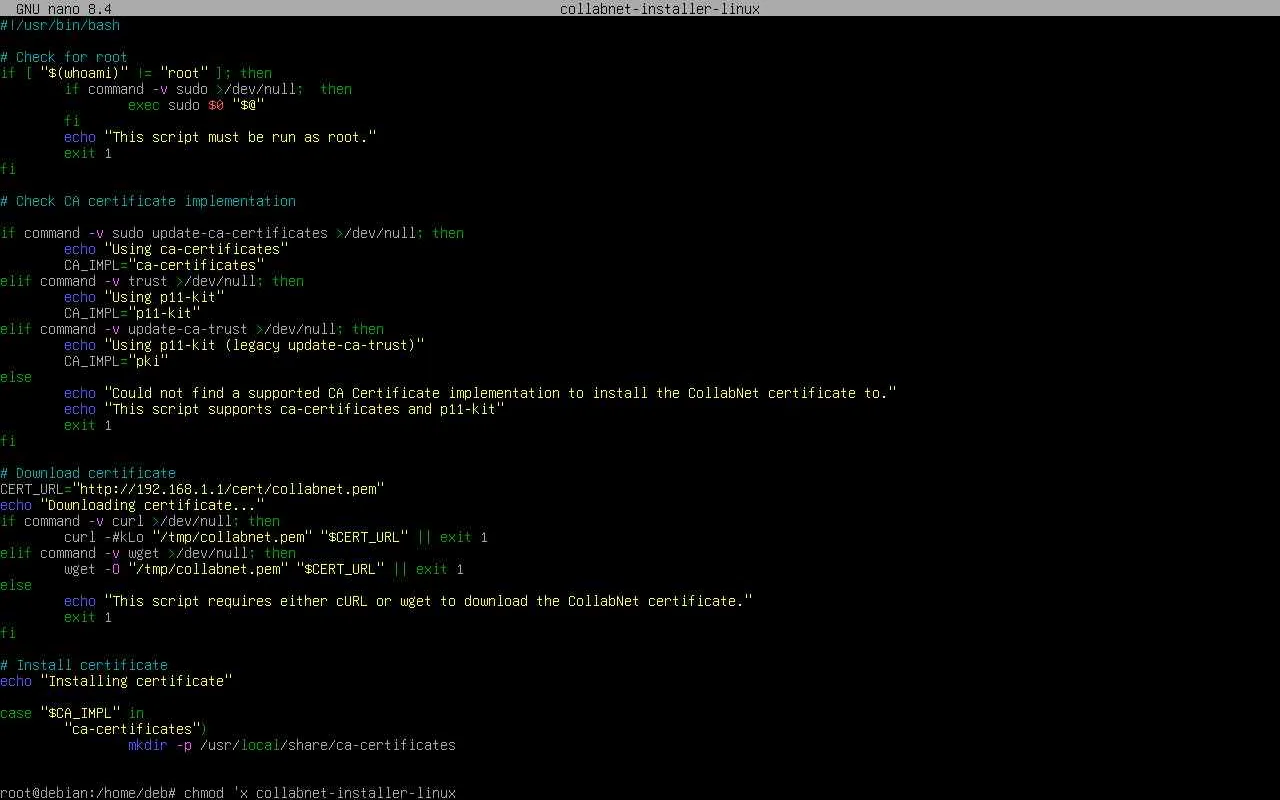Click the 'mkdir -p /usr/local/share/ca-certificates' line
The width and height of the screenshot is (1280, 800).
[292, 745]
